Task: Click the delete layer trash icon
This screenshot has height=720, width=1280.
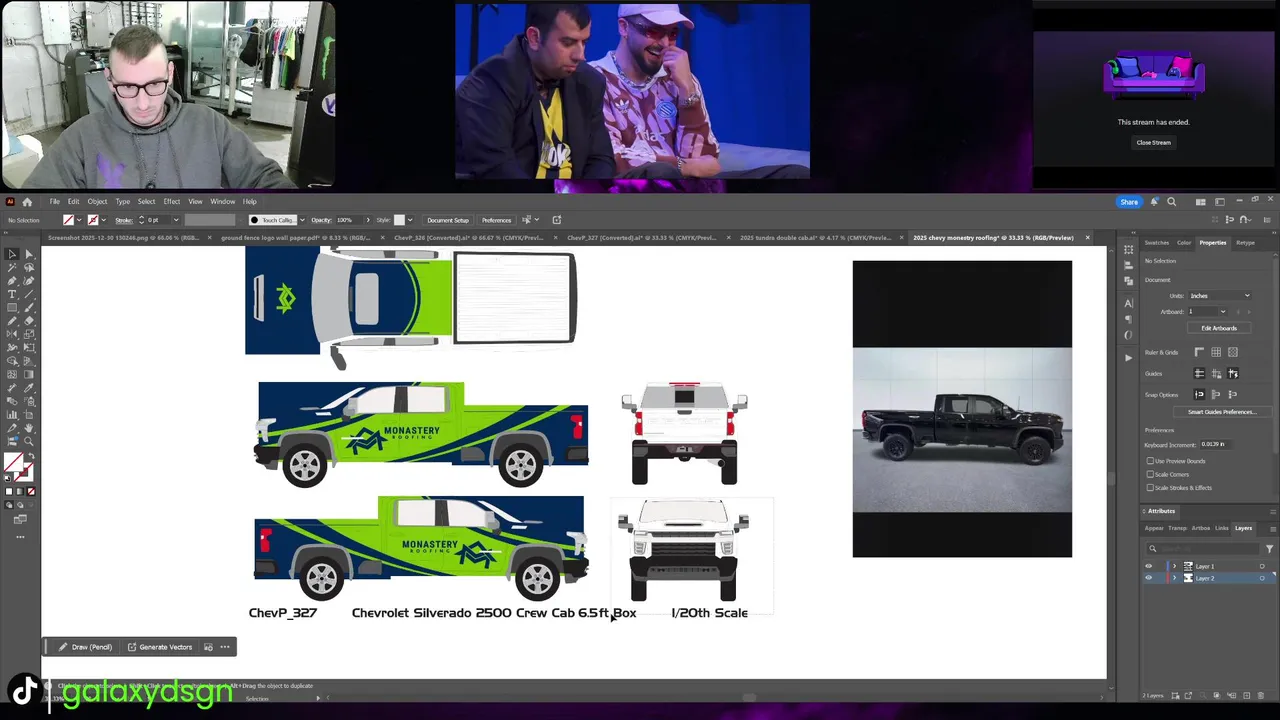Action: [1261, 696]
